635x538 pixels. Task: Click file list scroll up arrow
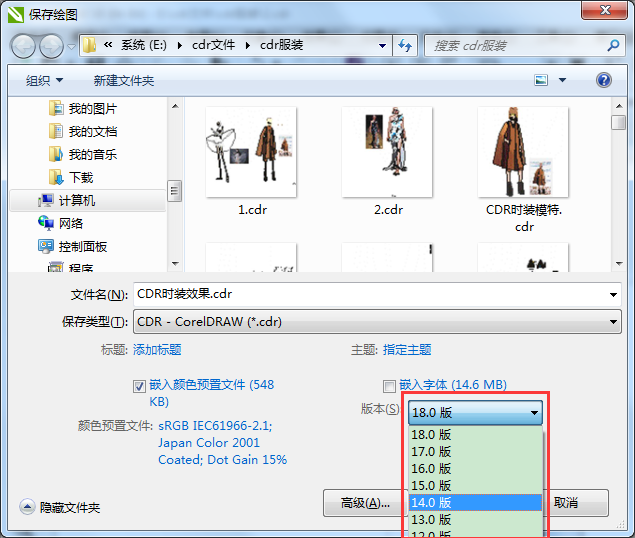(x=619, y=106)
